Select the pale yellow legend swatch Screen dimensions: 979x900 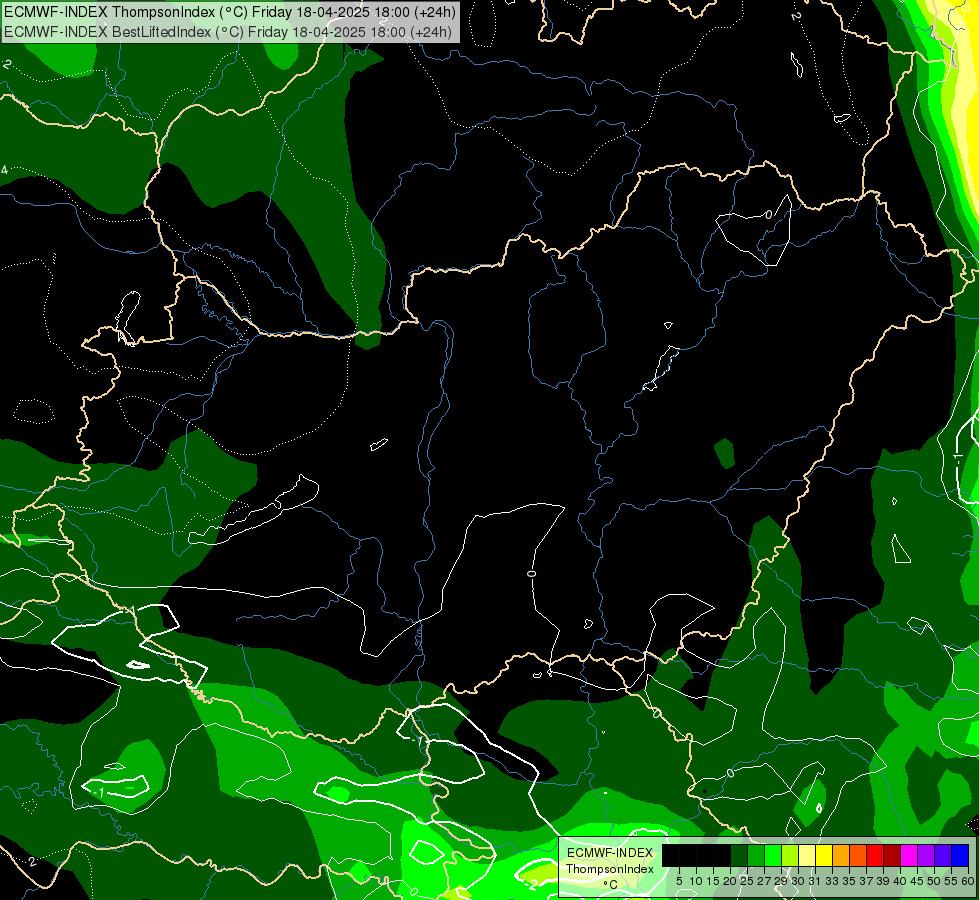[x=807, y=855]
